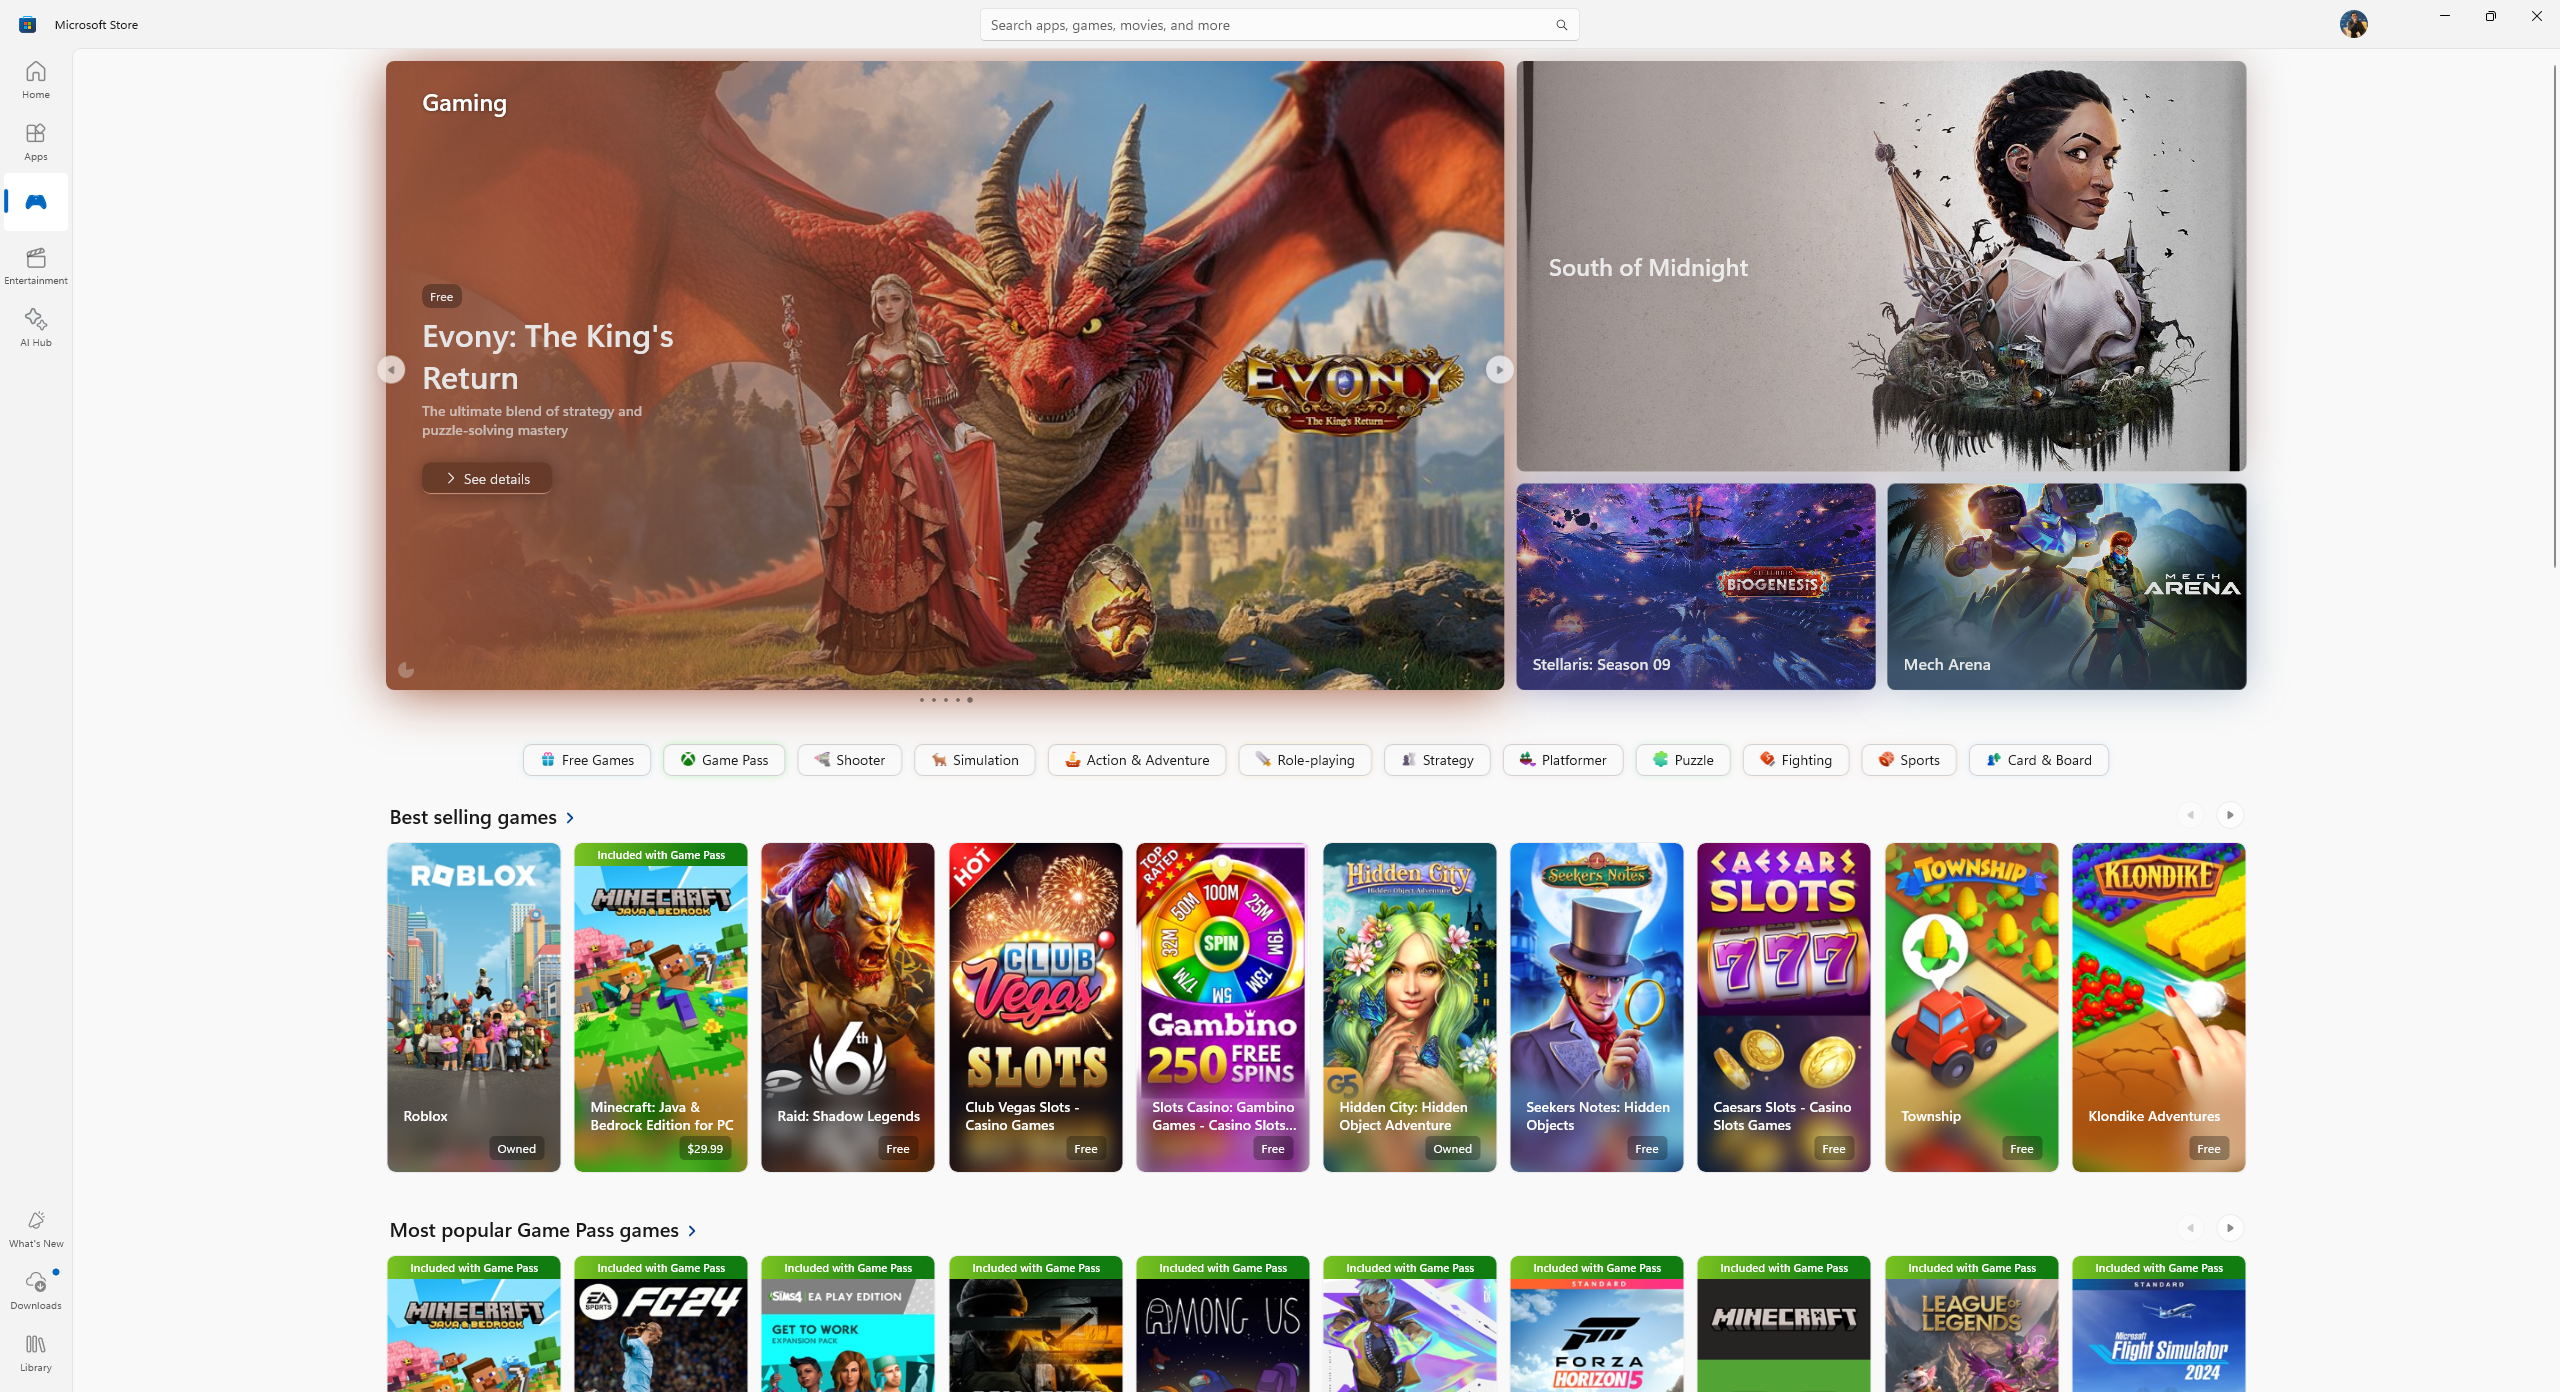The width and height of the screenshot is (2560, 1392).
Task: Select the Sports category chip
Action: coord(1908,760)
